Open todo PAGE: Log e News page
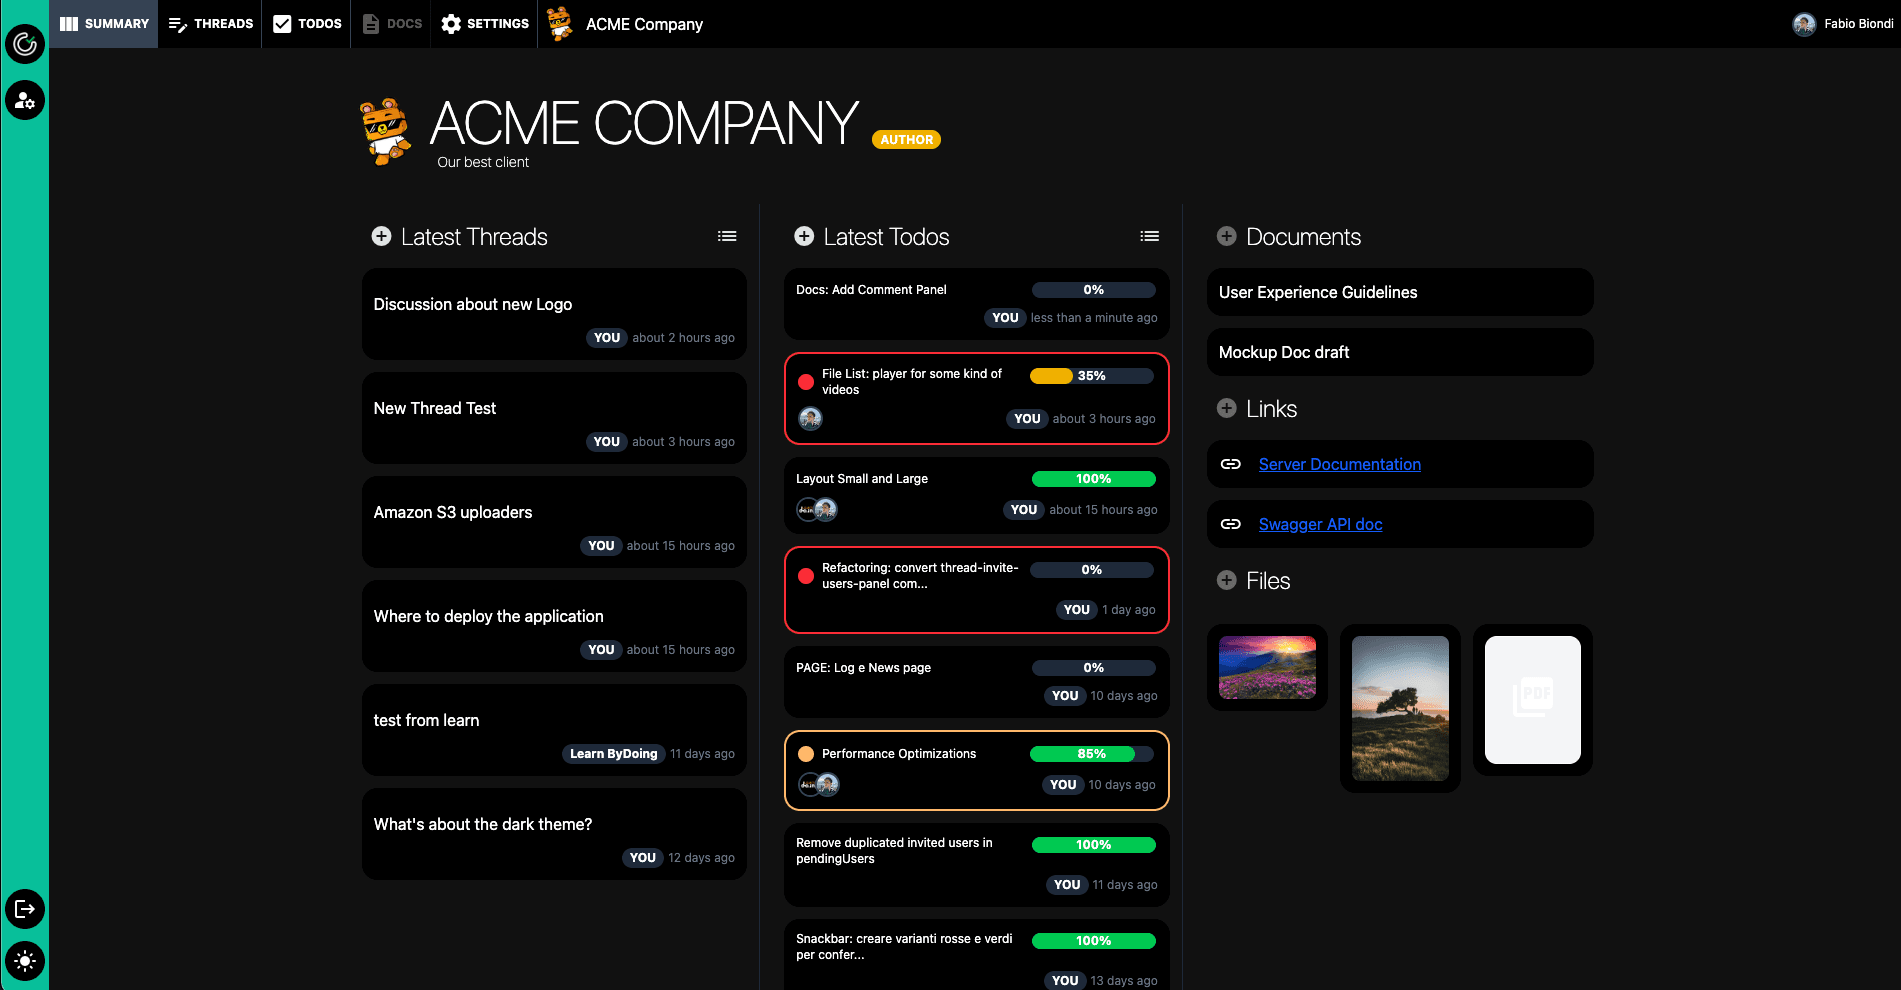Image resolution: width=1901 pixels, height=990 pixels. point(977,682)
